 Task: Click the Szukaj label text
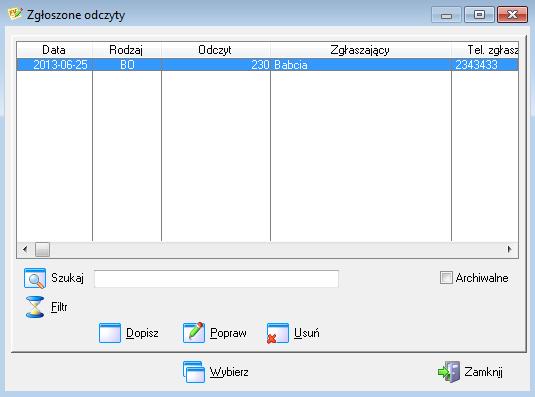pos(67,278)
